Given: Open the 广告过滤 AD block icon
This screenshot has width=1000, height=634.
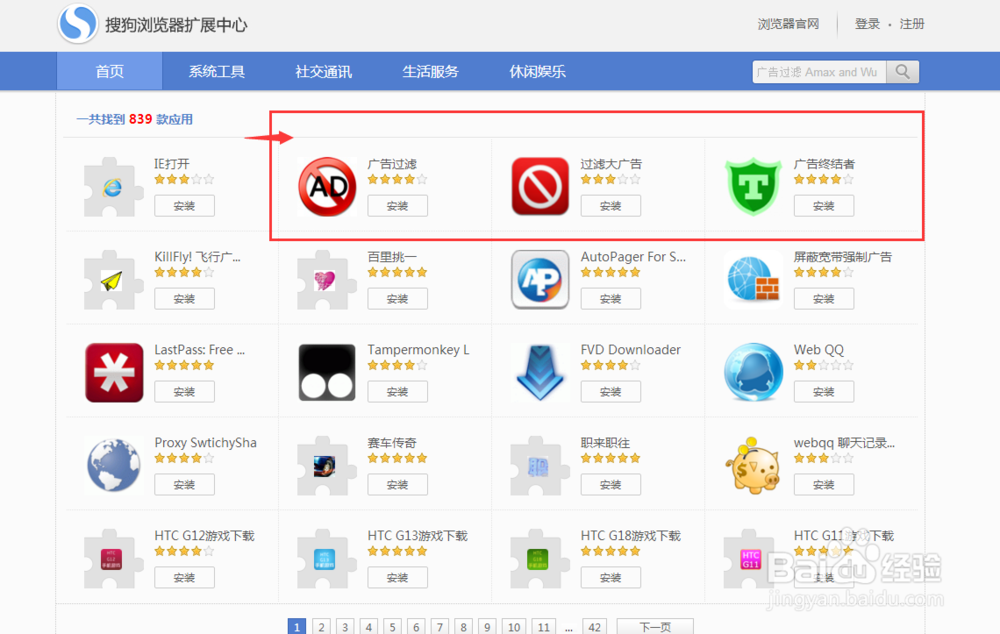Looking at the screenshot, I should click(327, 187).
